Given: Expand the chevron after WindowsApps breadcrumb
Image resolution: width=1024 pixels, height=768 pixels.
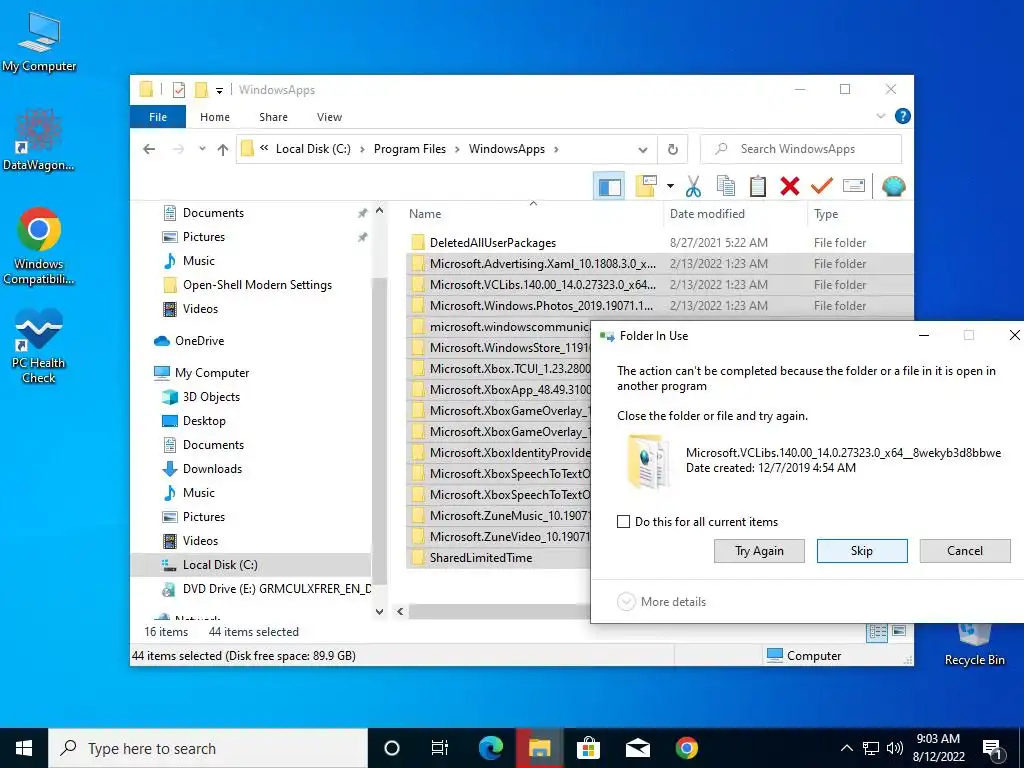Looking at the screenshot, I should click(556, 149).
